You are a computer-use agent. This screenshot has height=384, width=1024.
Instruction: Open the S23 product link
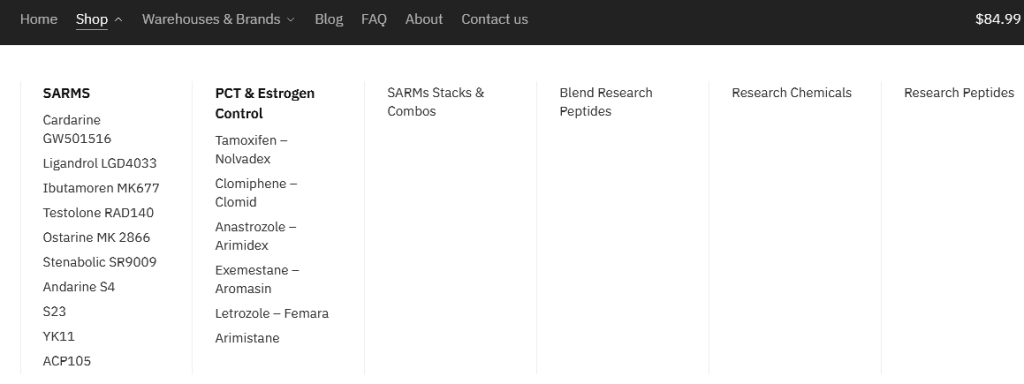coord(54,312)
